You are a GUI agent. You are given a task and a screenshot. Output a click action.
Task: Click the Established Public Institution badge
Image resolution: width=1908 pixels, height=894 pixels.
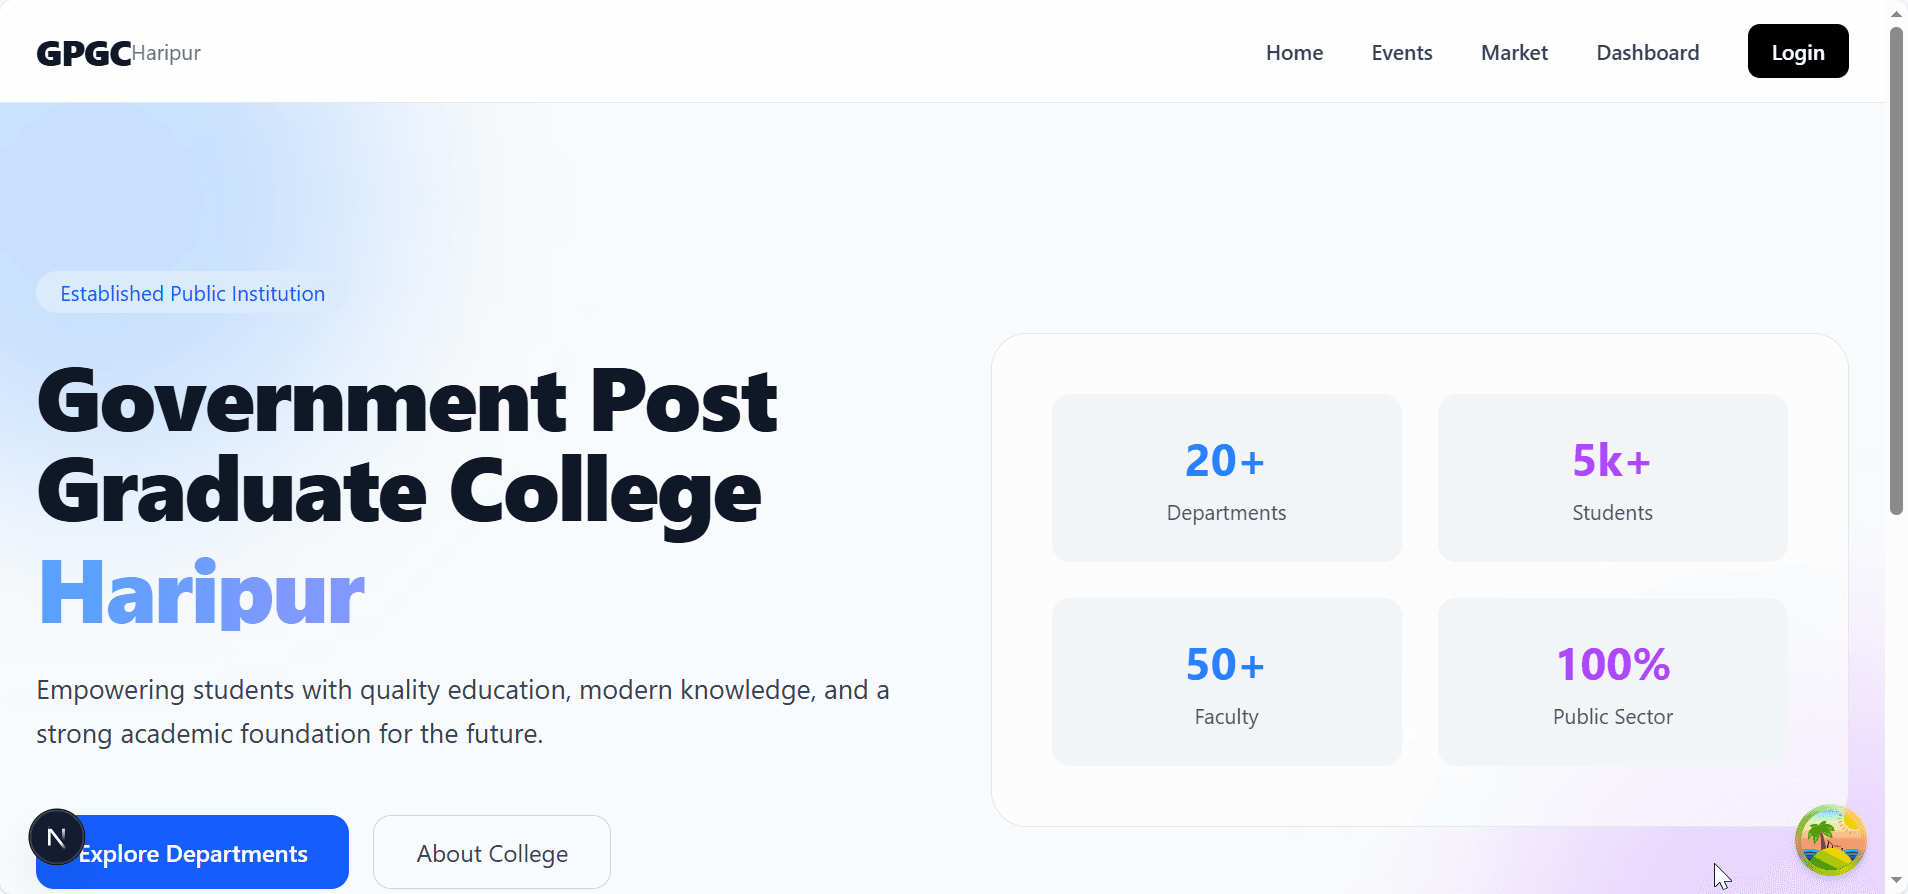[x=192, y=292]
